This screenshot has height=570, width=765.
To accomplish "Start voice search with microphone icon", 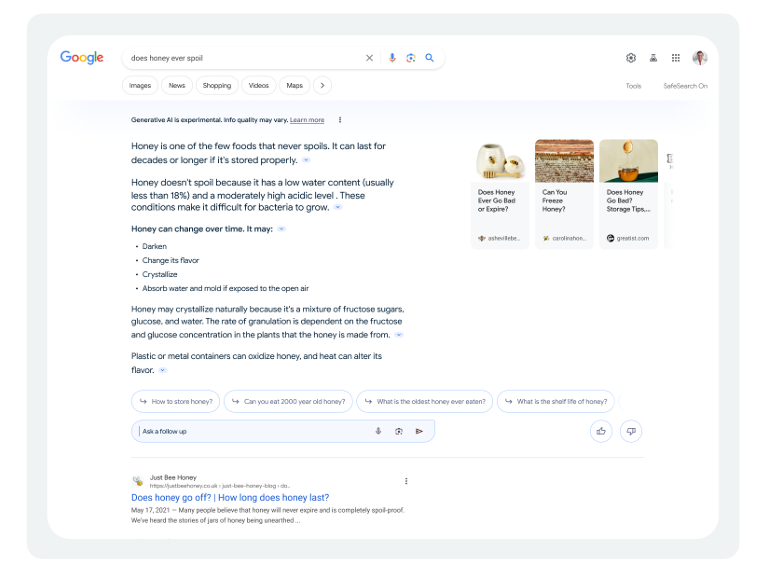I will 392,58.
